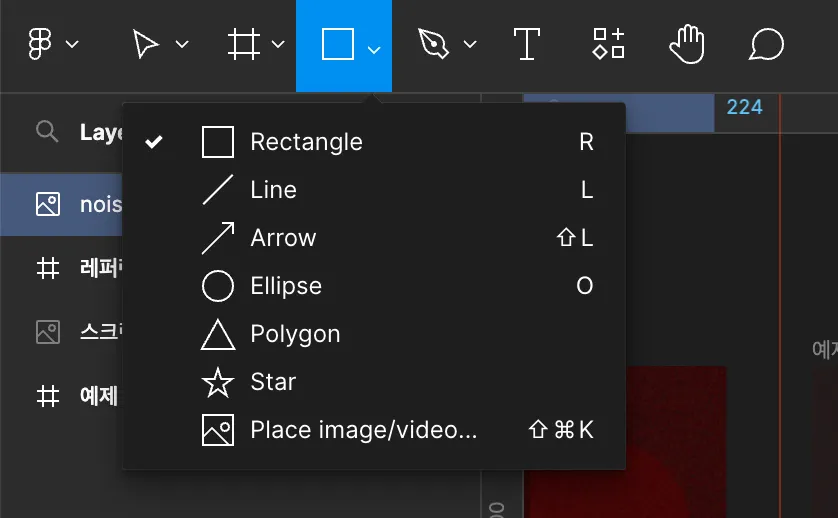This screenshot has width=838, height=518.
Task: Click the Rectangle shape tool button
Action: coord(337,45)
